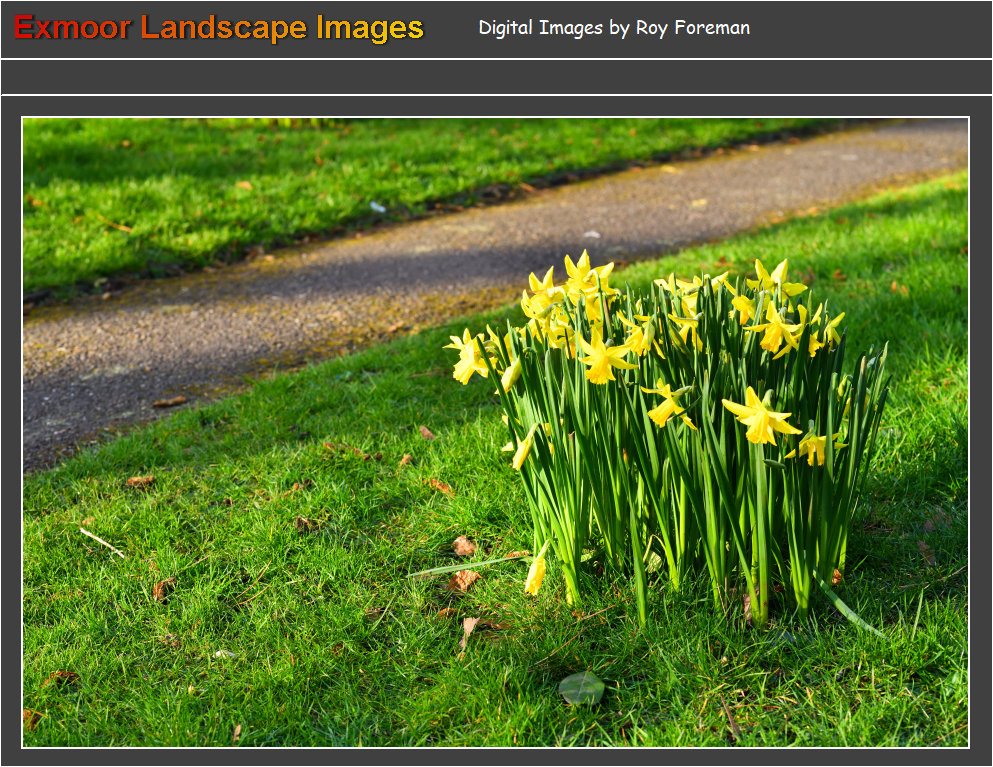Click the Exmoor Landscape Images site title

[x=219, y=28]
